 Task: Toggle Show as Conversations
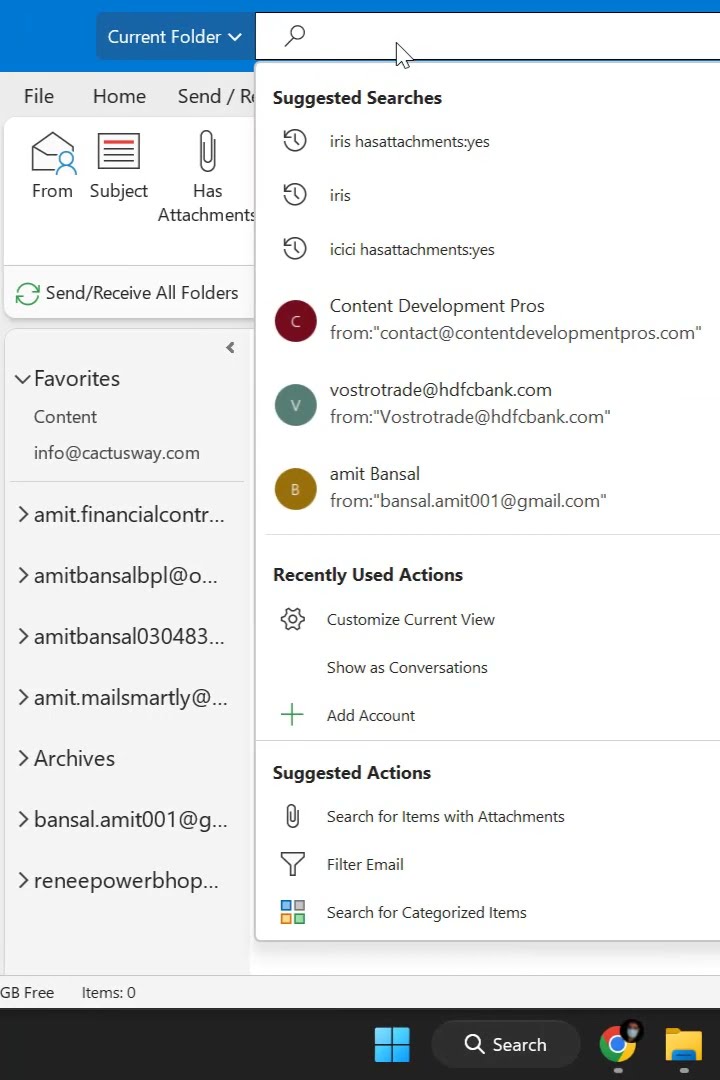coord(407,668)
